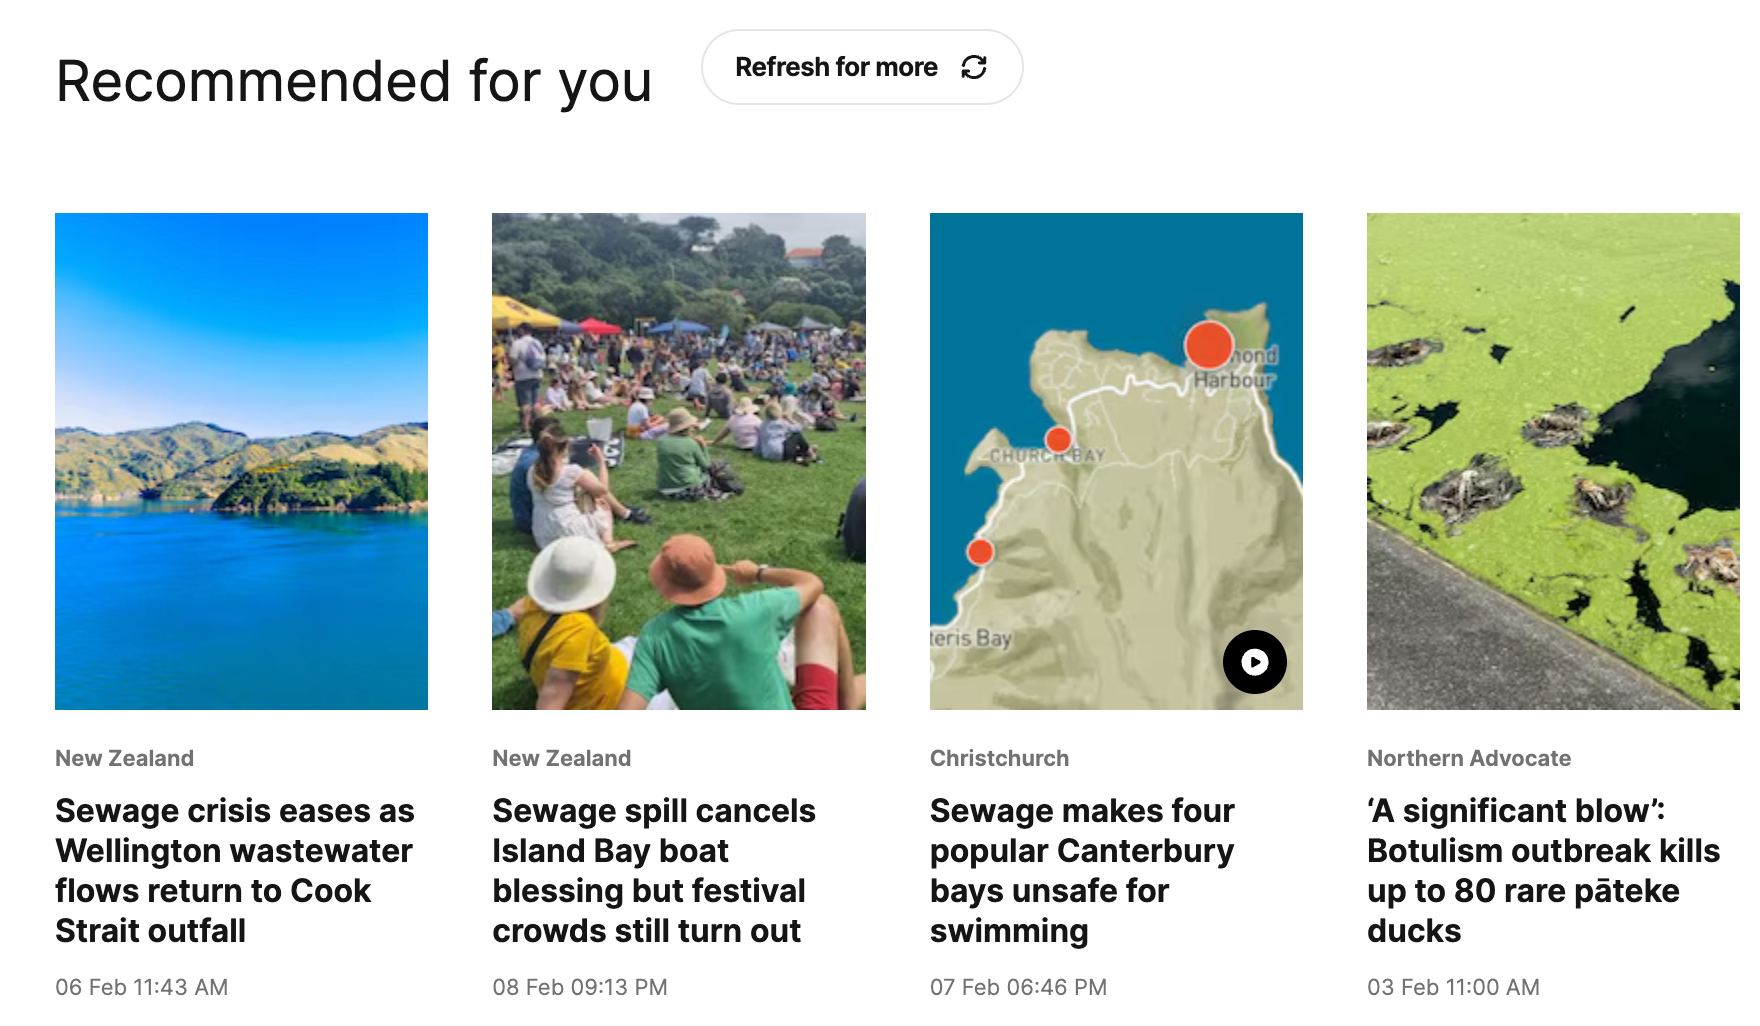Click the 06 Feb 11:43 AM timestamp
Viewport: 1760px width, 1026px height.
point(142,987)
